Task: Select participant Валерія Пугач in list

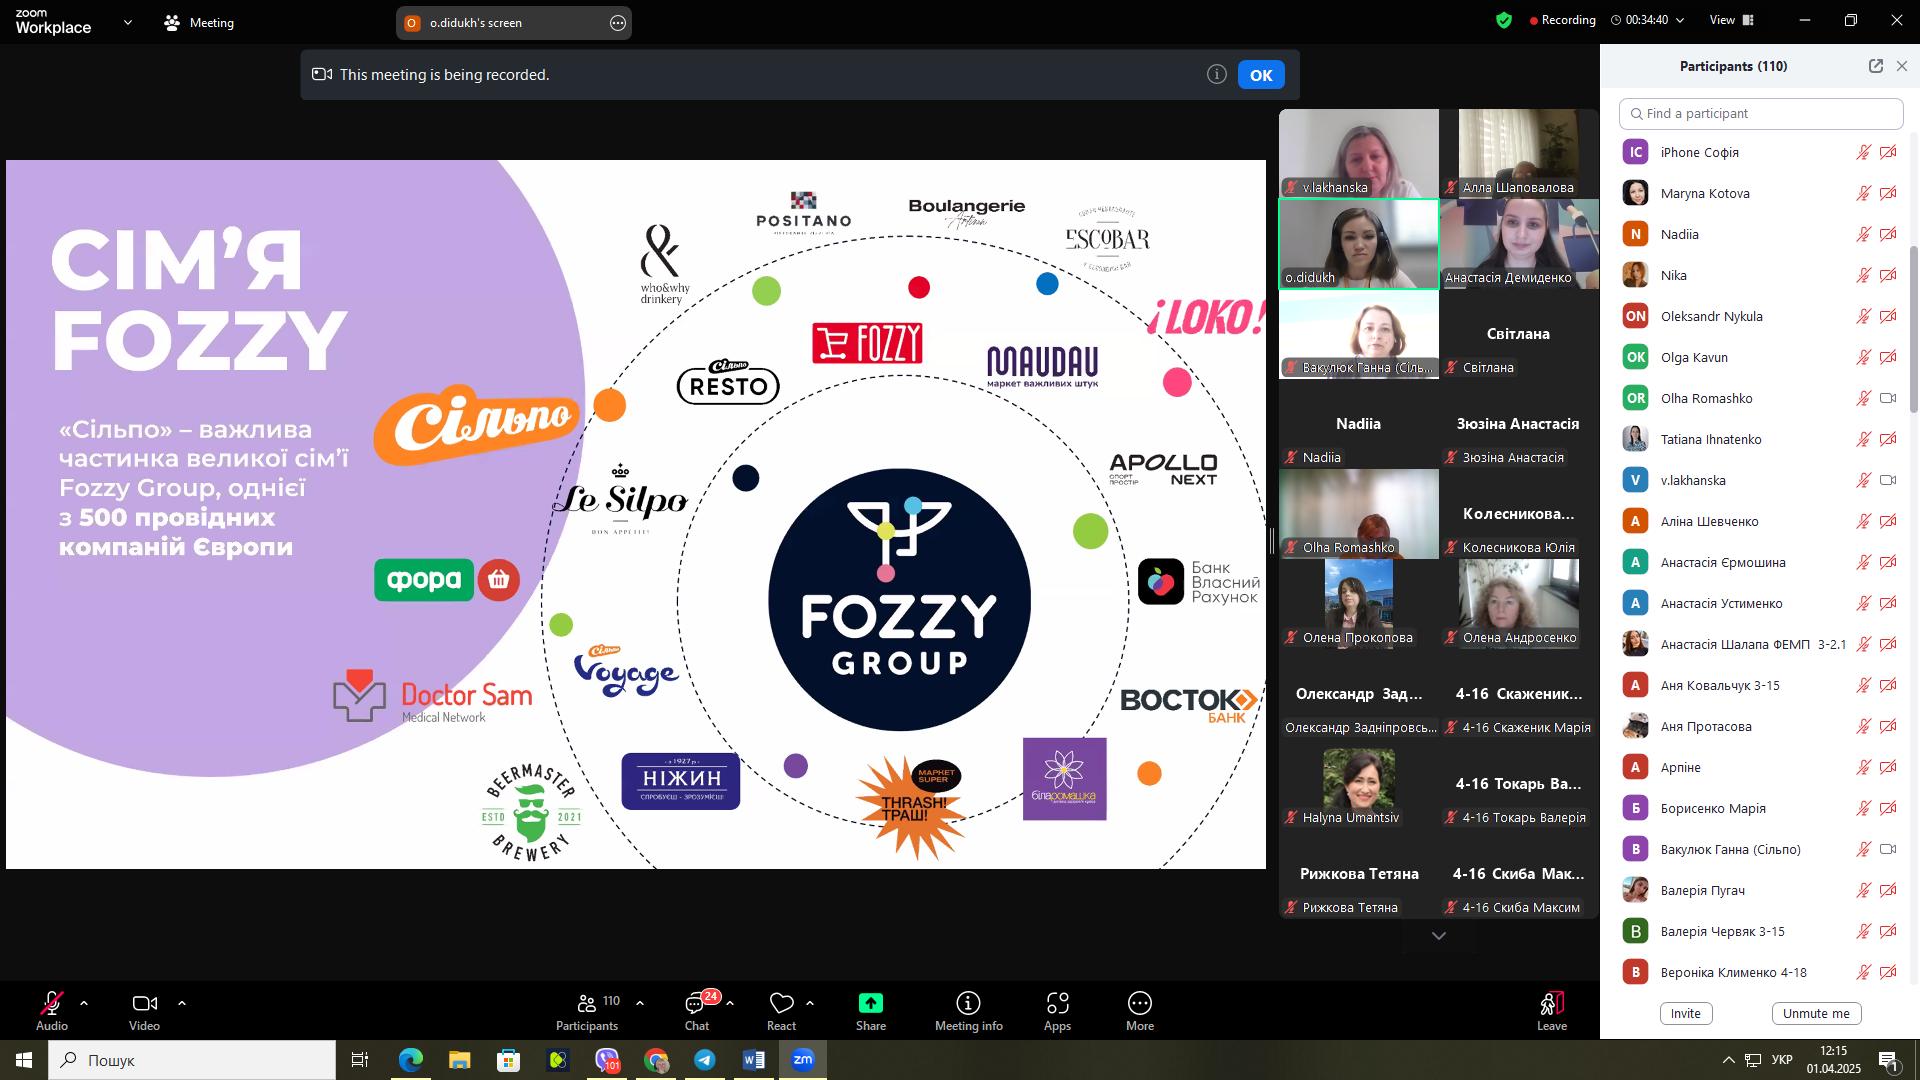Action: (x=1760, y=890)
